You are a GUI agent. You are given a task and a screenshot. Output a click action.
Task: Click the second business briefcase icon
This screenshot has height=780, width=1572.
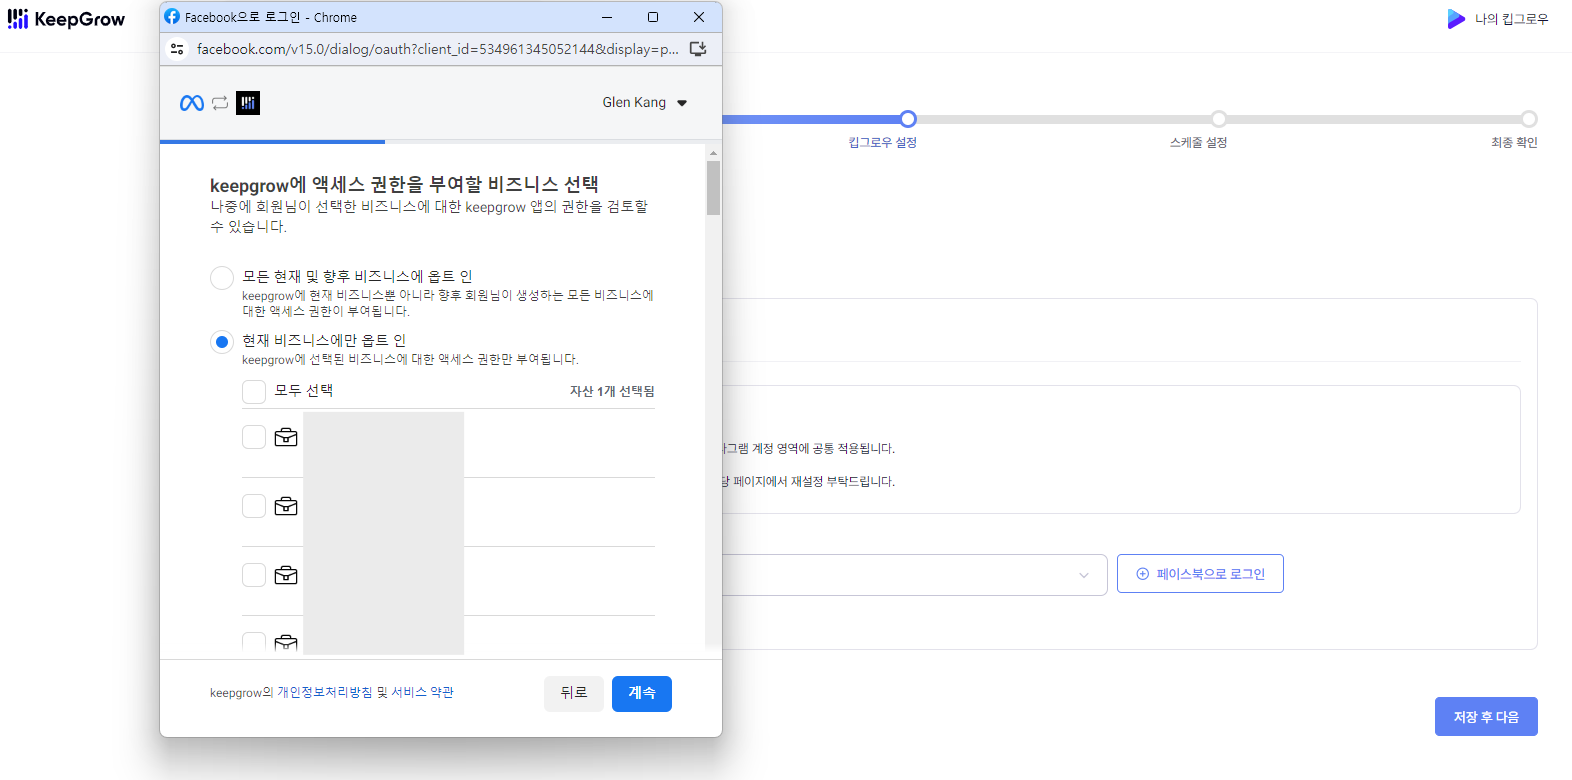coord(286,506)
